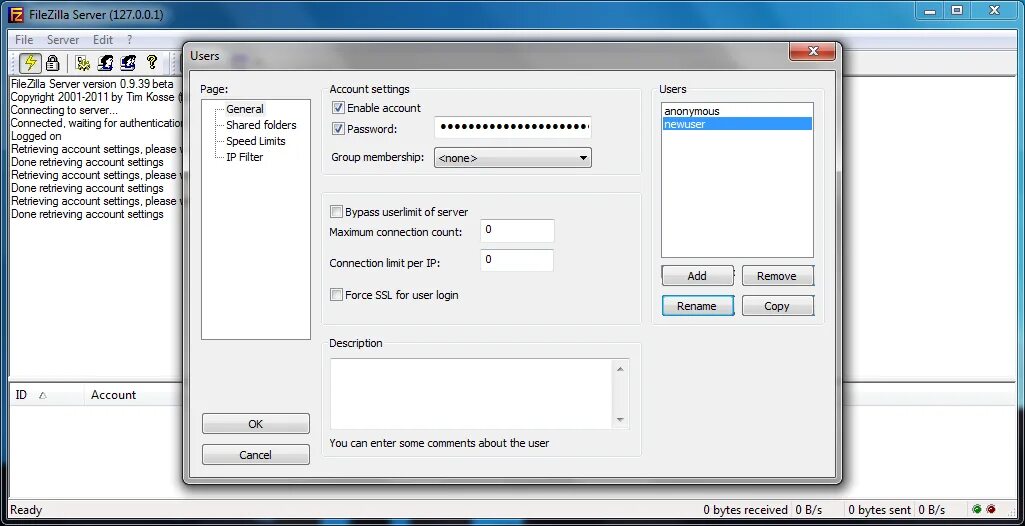Click the Connection limit per IP field

517,260
